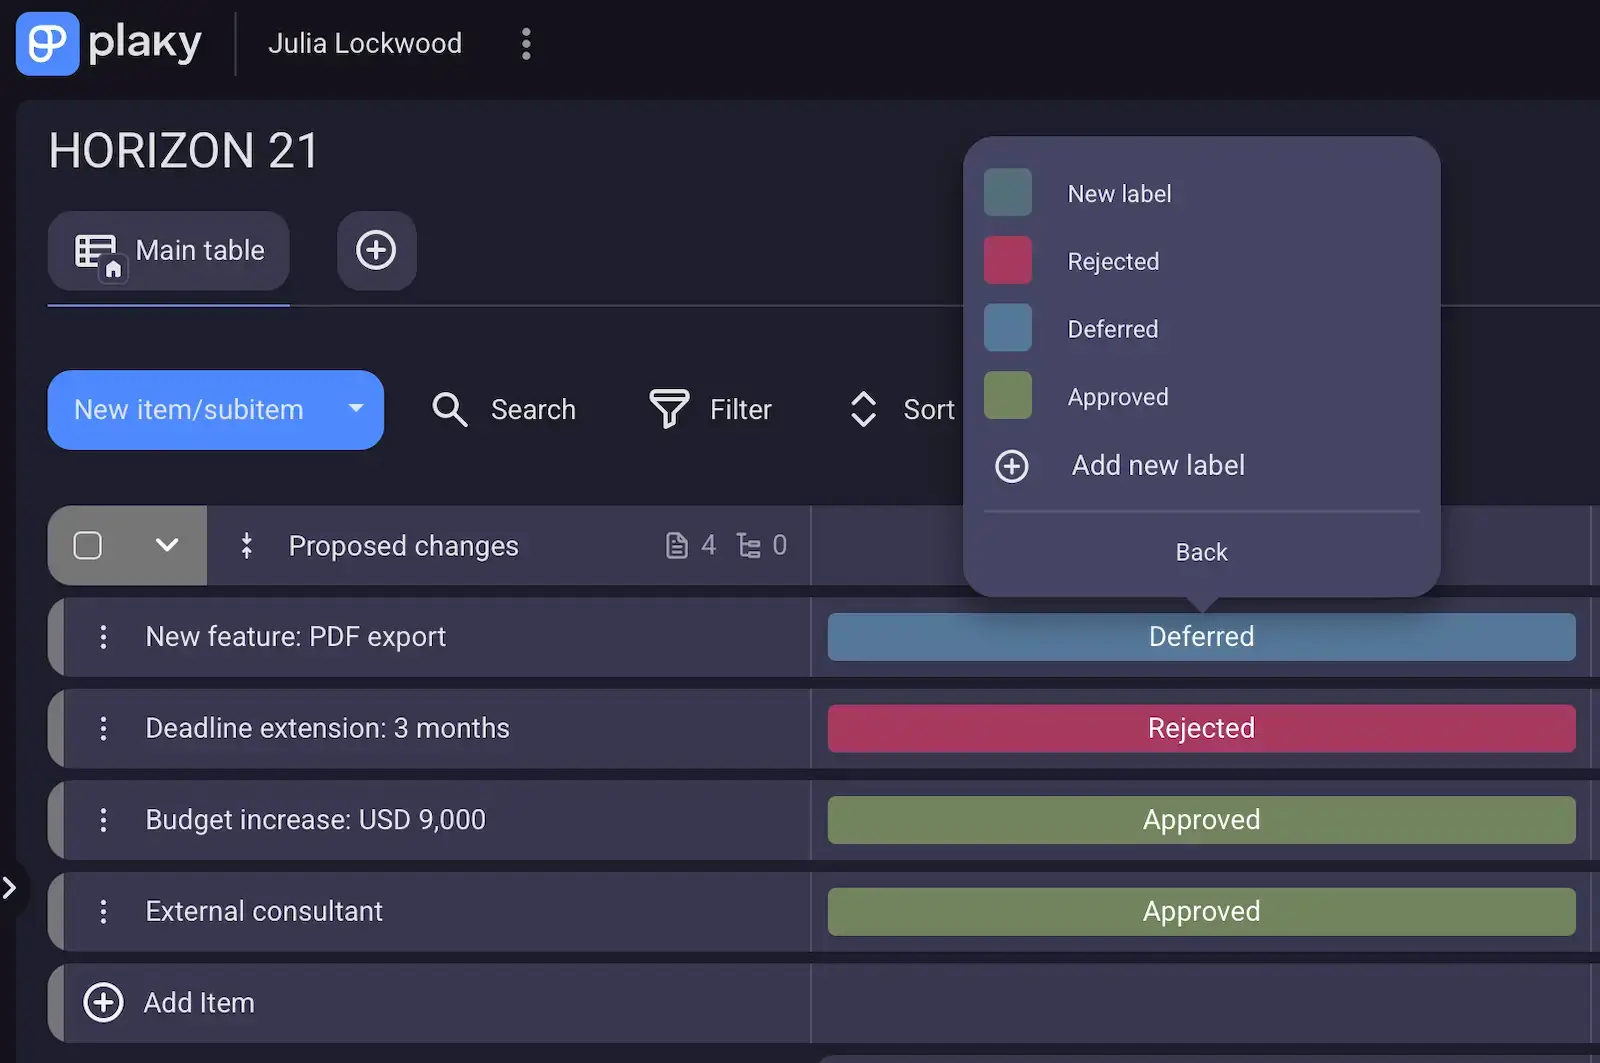Image resolution: width=1600 pixels, height=1063 pixels.
Task: Click the Filter funnel icon
Action: (x=669, y=410)
